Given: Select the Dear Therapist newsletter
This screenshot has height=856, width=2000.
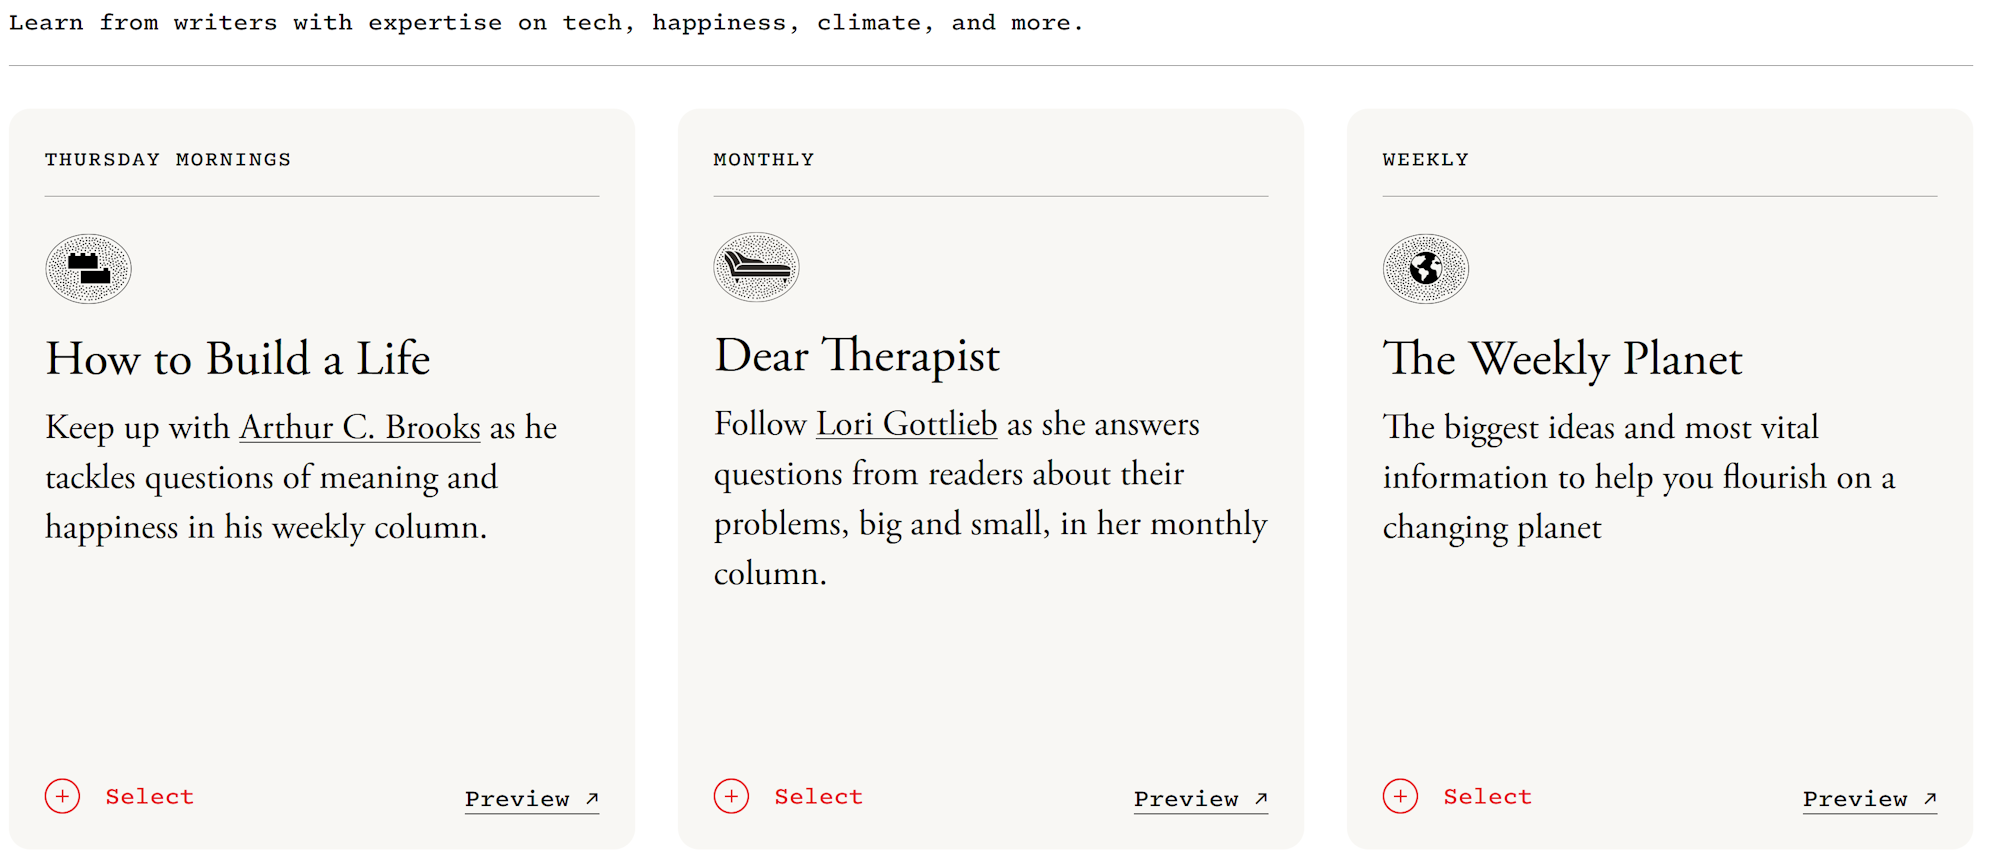Looking at the screenshot, I should click(789, 796).
